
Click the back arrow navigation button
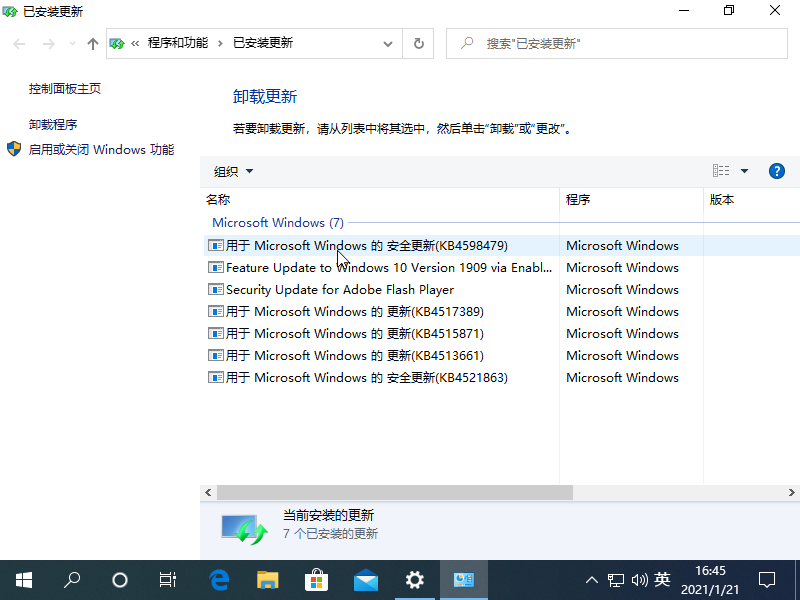pos(20,44)
